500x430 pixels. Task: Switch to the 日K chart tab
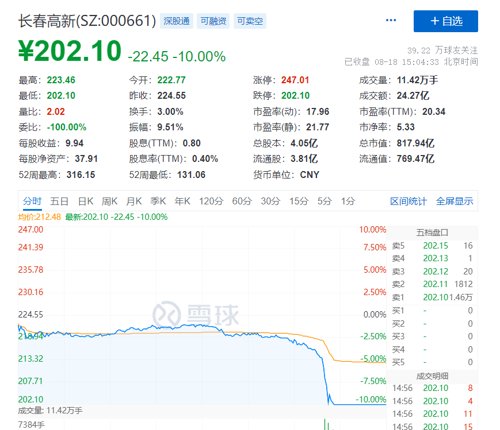pyautogui.click(x=85, y=201)
